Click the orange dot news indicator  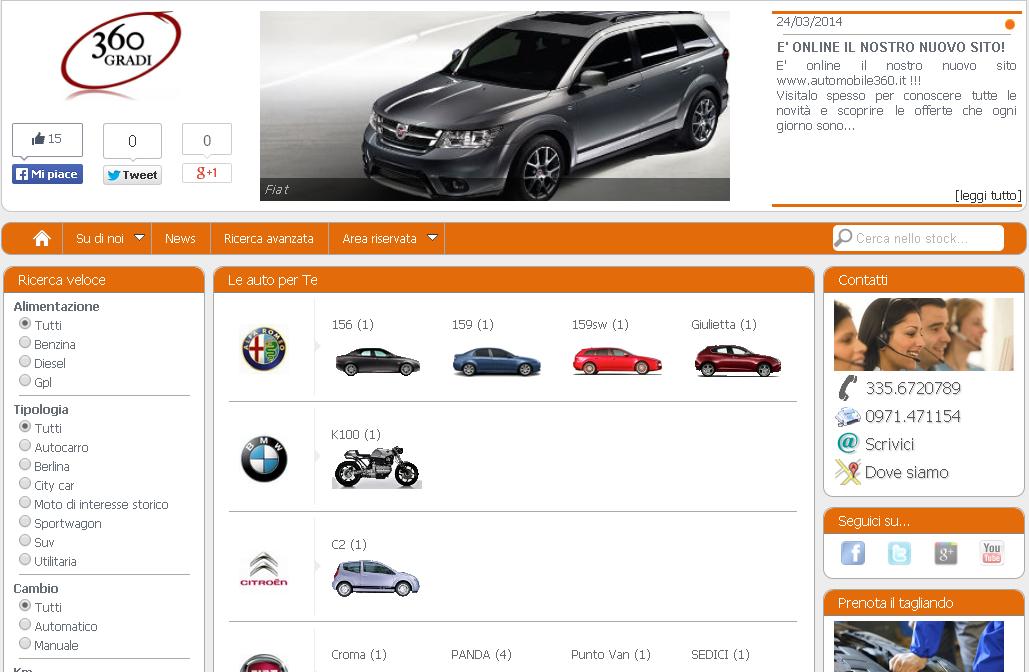[x=1010, y=24]
